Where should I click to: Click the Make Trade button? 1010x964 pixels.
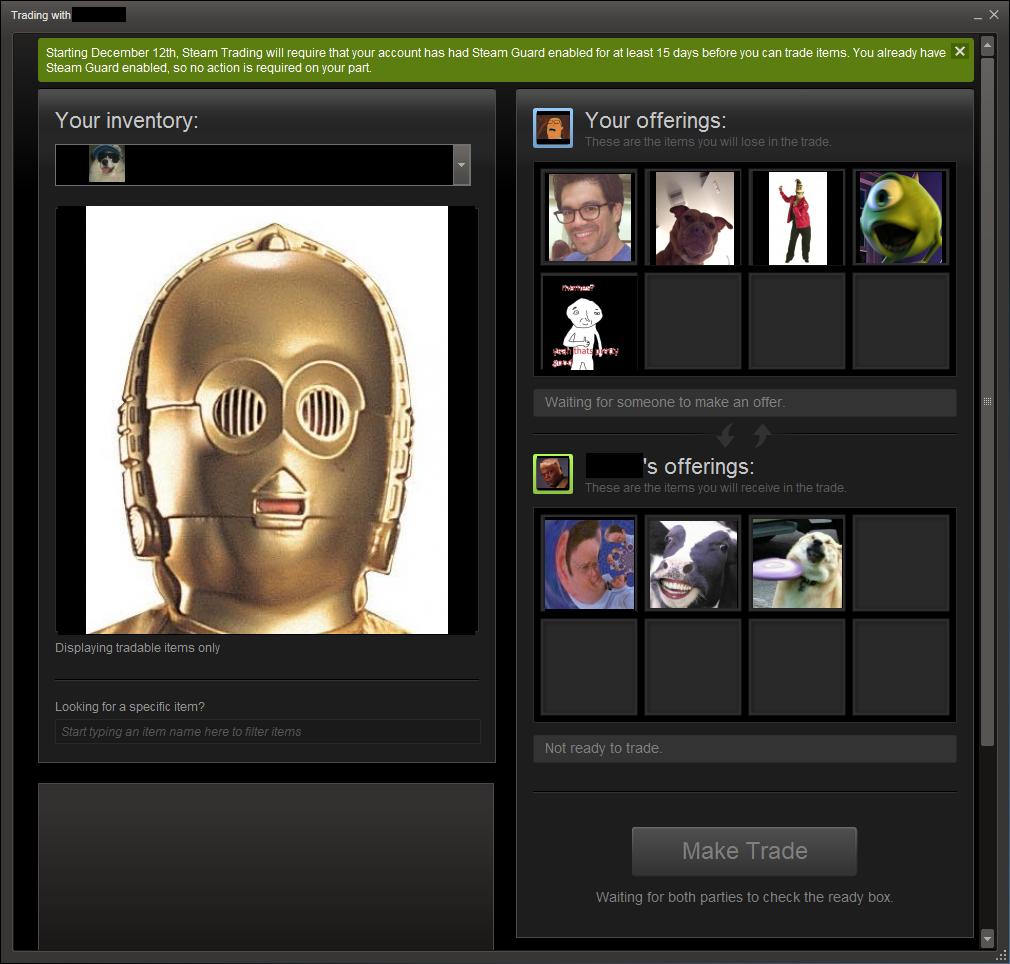pyautogui.click(x=745, y=851)
